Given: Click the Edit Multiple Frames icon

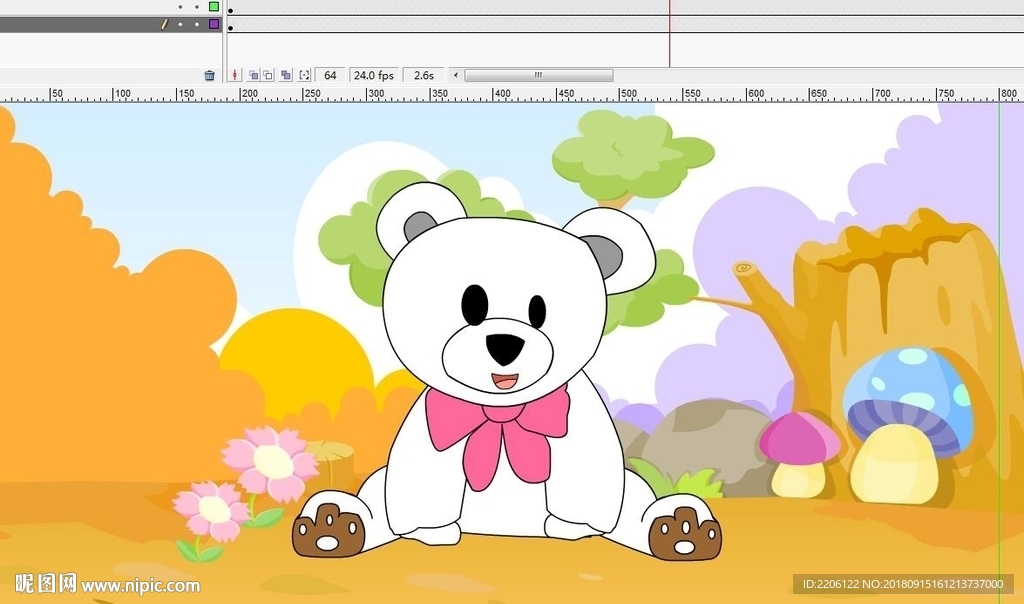Looking at the screenshot, I should click(286, 75).
